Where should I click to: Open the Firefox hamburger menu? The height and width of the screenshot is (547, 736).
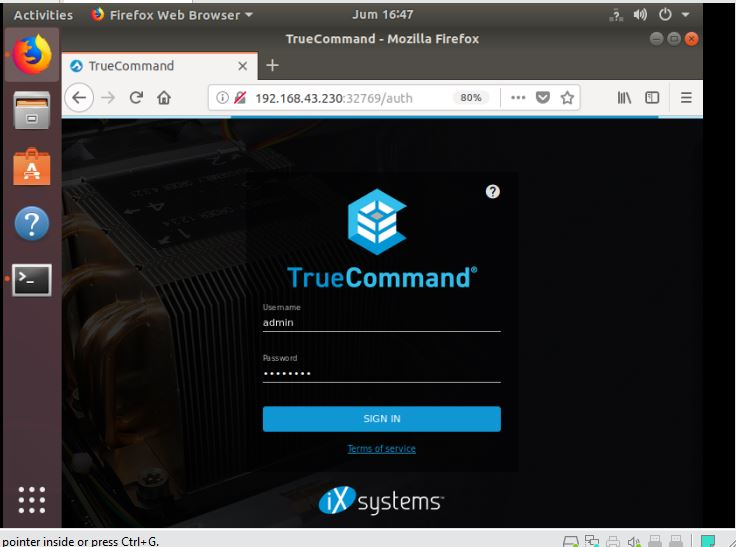[x=686, y=98]
